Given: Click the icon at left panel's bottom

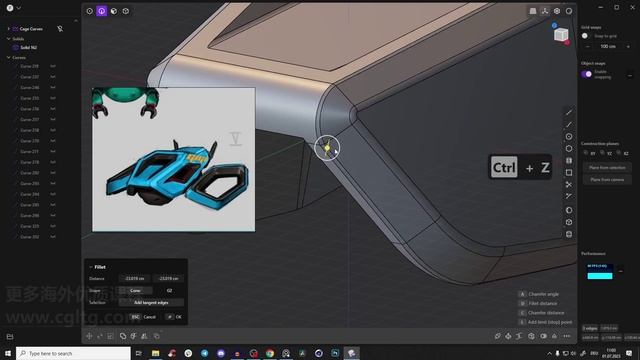Looking at the screenshot, I should pos(10,336).
